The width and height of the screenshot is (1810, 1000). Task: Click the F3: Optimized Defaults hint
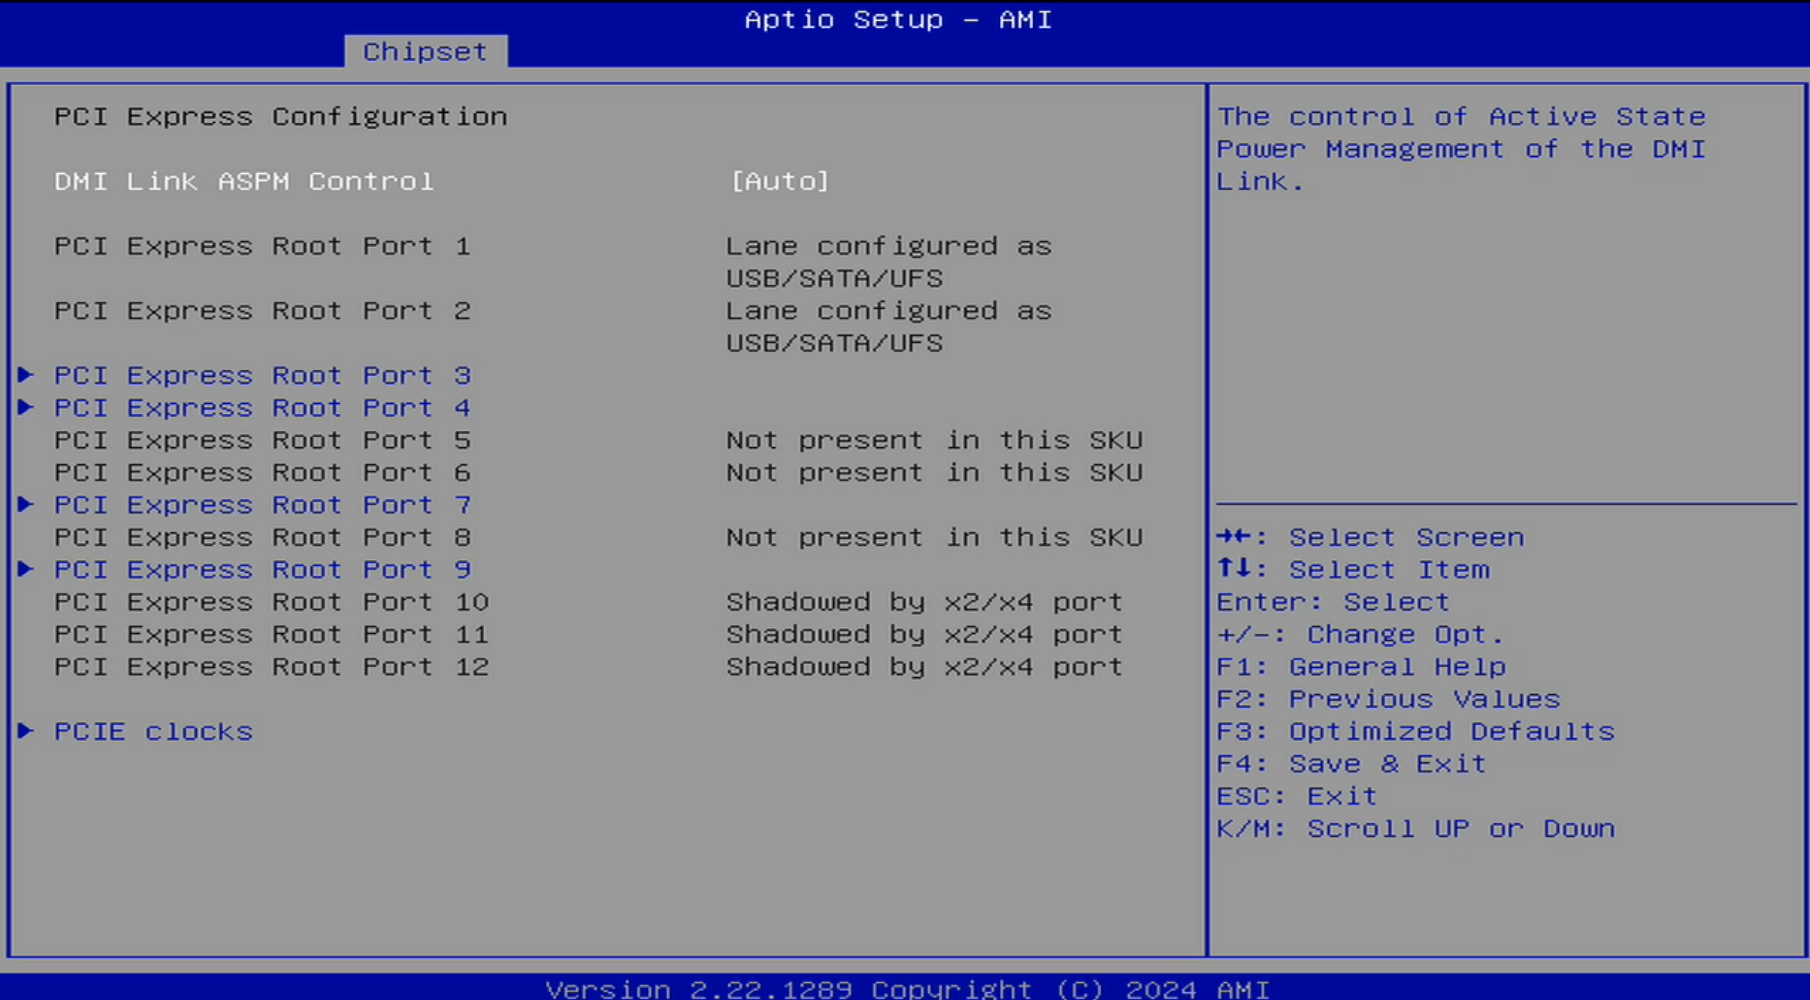coord(1415,731)
